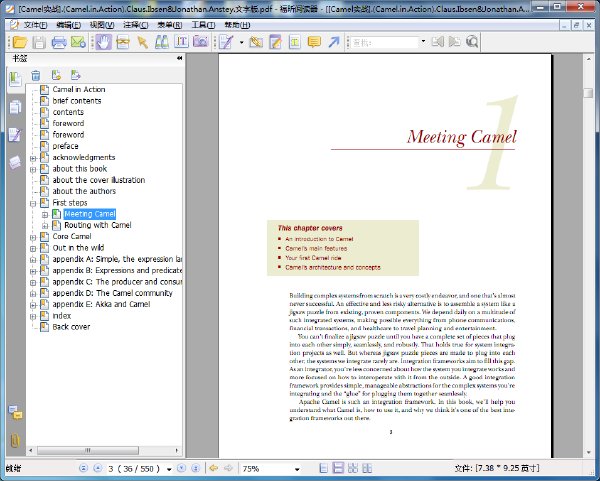Collapse the First steps bookmark

pyautogui.click(x=33, y=203)
